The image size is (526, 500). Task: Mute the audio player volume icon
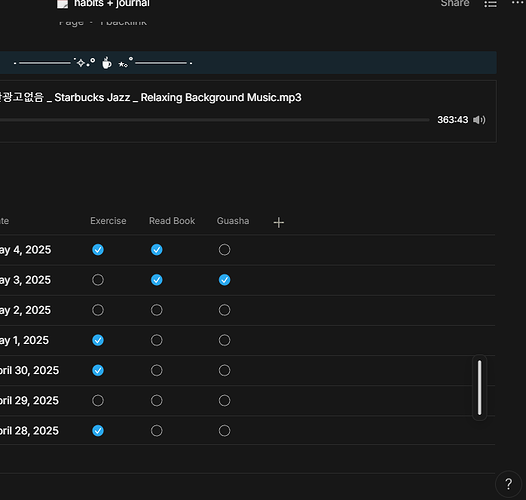(x=479, y=120)
